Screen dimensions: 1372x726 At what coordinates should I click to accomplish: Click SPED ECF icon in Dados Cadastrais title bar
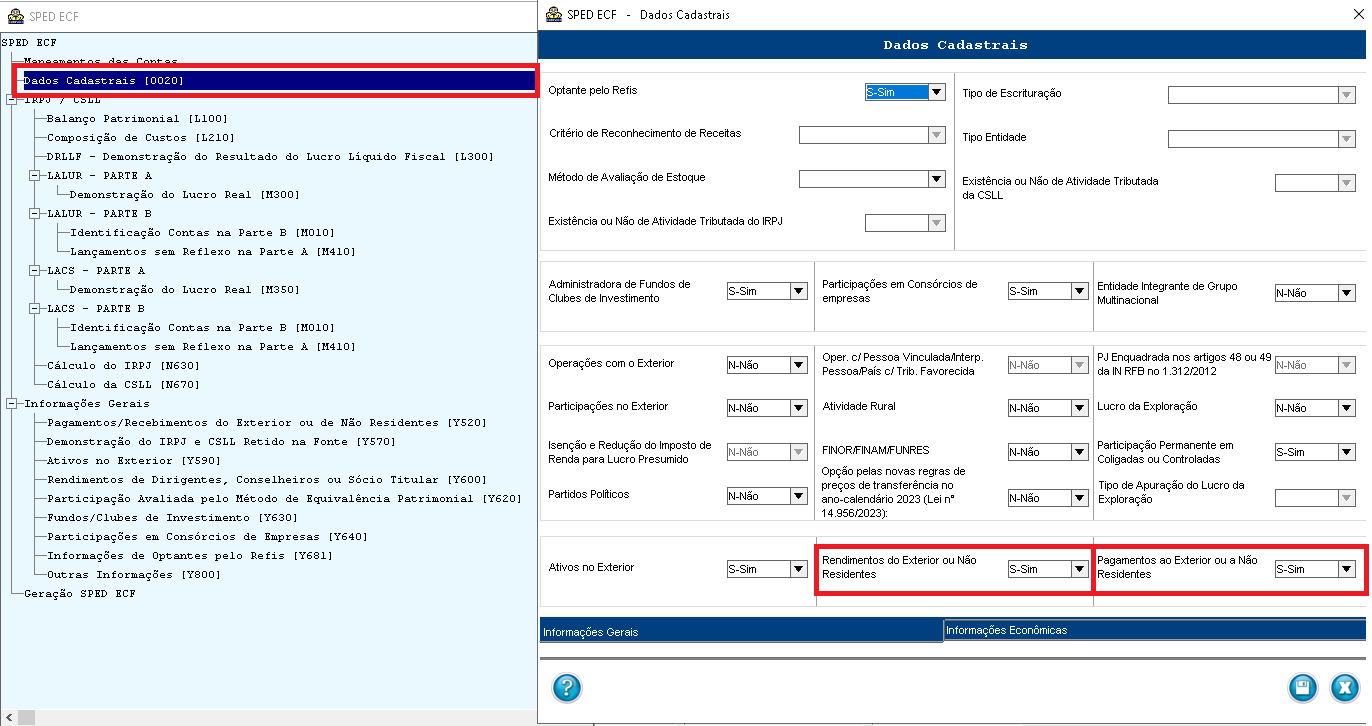[x=552, y=15]
